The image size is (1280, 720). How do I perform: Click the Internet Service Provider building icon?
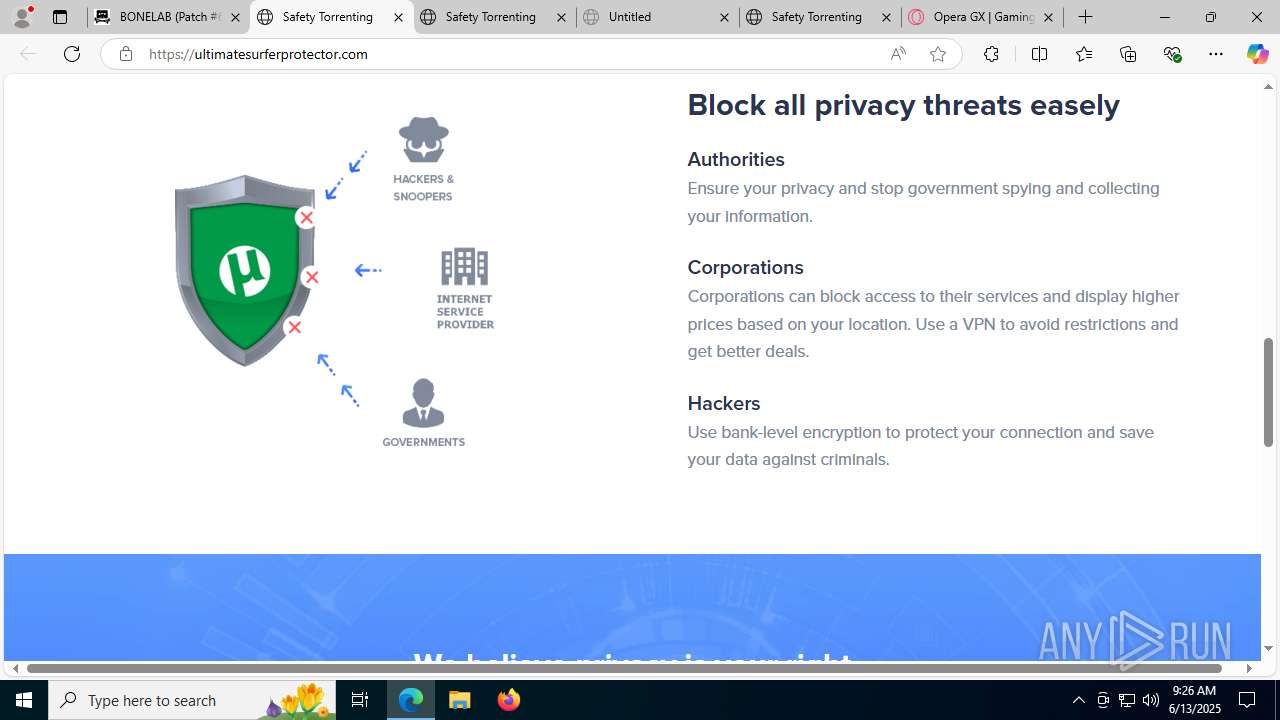(464, 267)
